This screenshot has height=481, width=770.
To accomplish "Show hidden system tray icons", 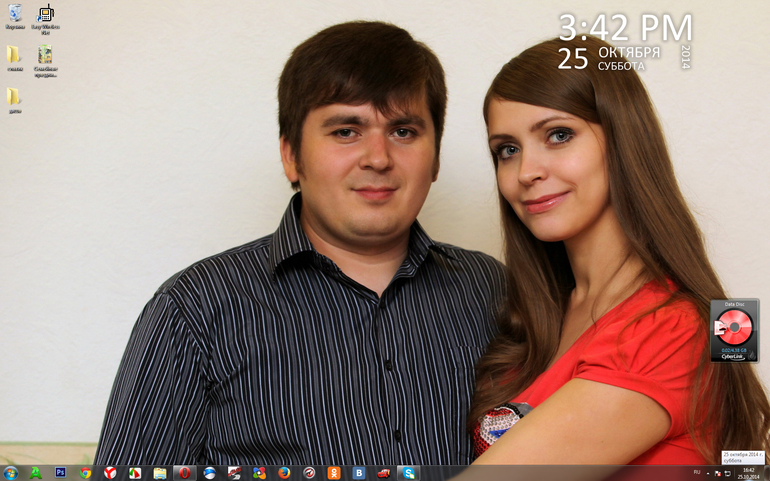I will [708, 472].
